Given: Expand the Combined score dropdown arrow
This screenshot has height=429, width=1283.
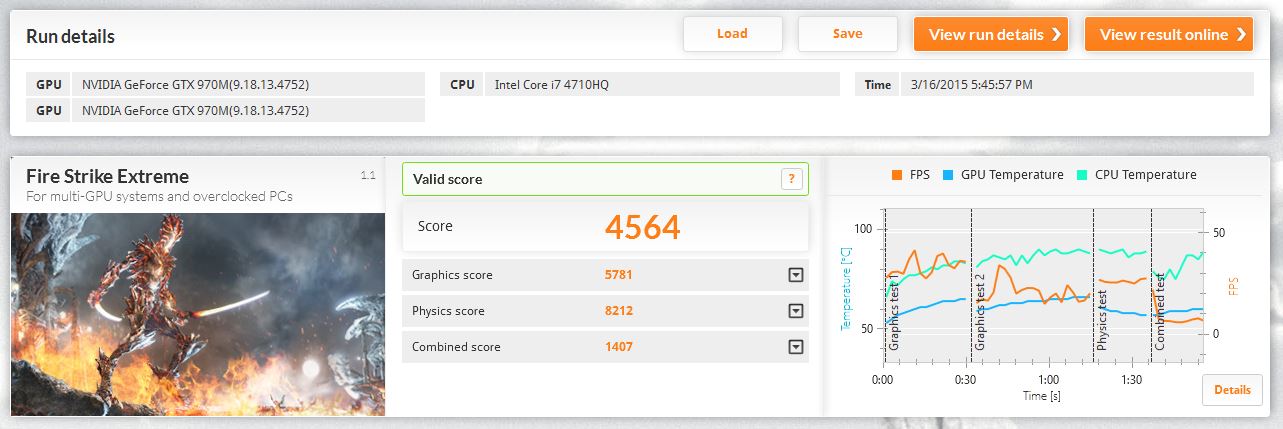Looking at the screenshot, I should pyautogui.click(x=796, y=347).
